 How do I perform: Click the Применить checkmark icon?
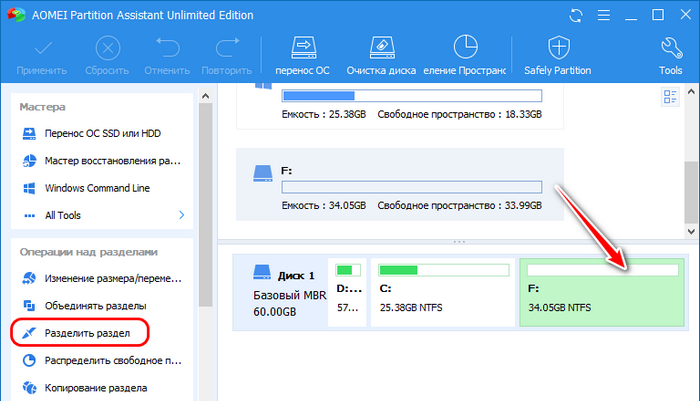tap(43, 48)
